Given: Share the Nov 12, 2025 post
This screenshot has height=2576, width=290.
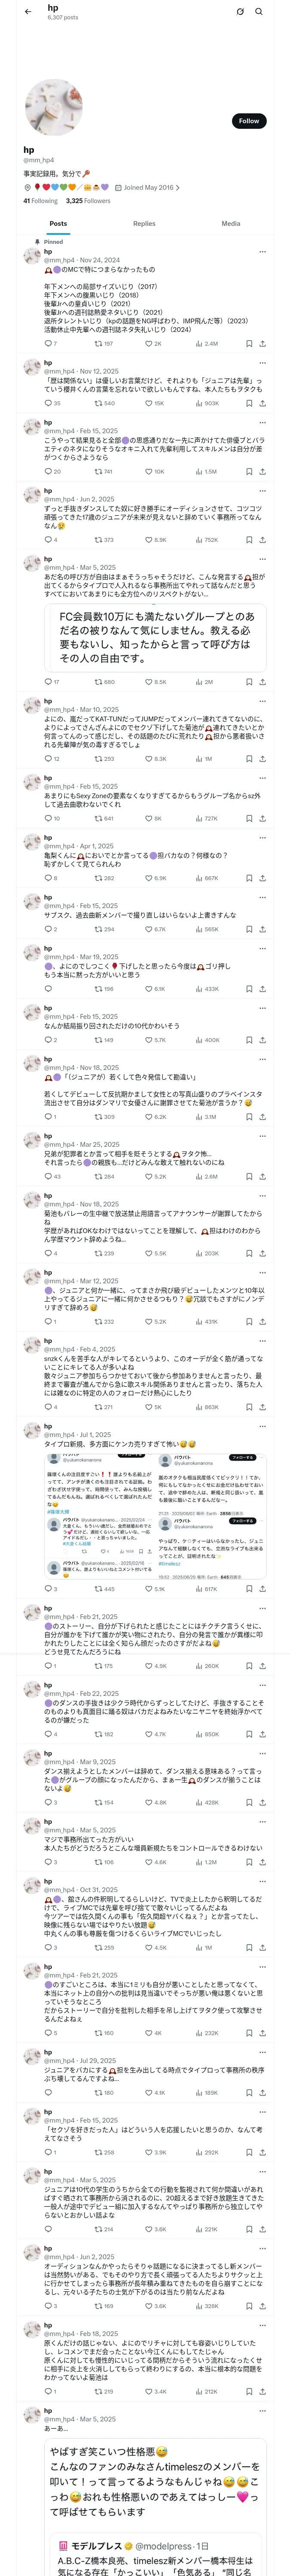Looking at the screenshot, I should pyautogui.click(x=262, y=403).
